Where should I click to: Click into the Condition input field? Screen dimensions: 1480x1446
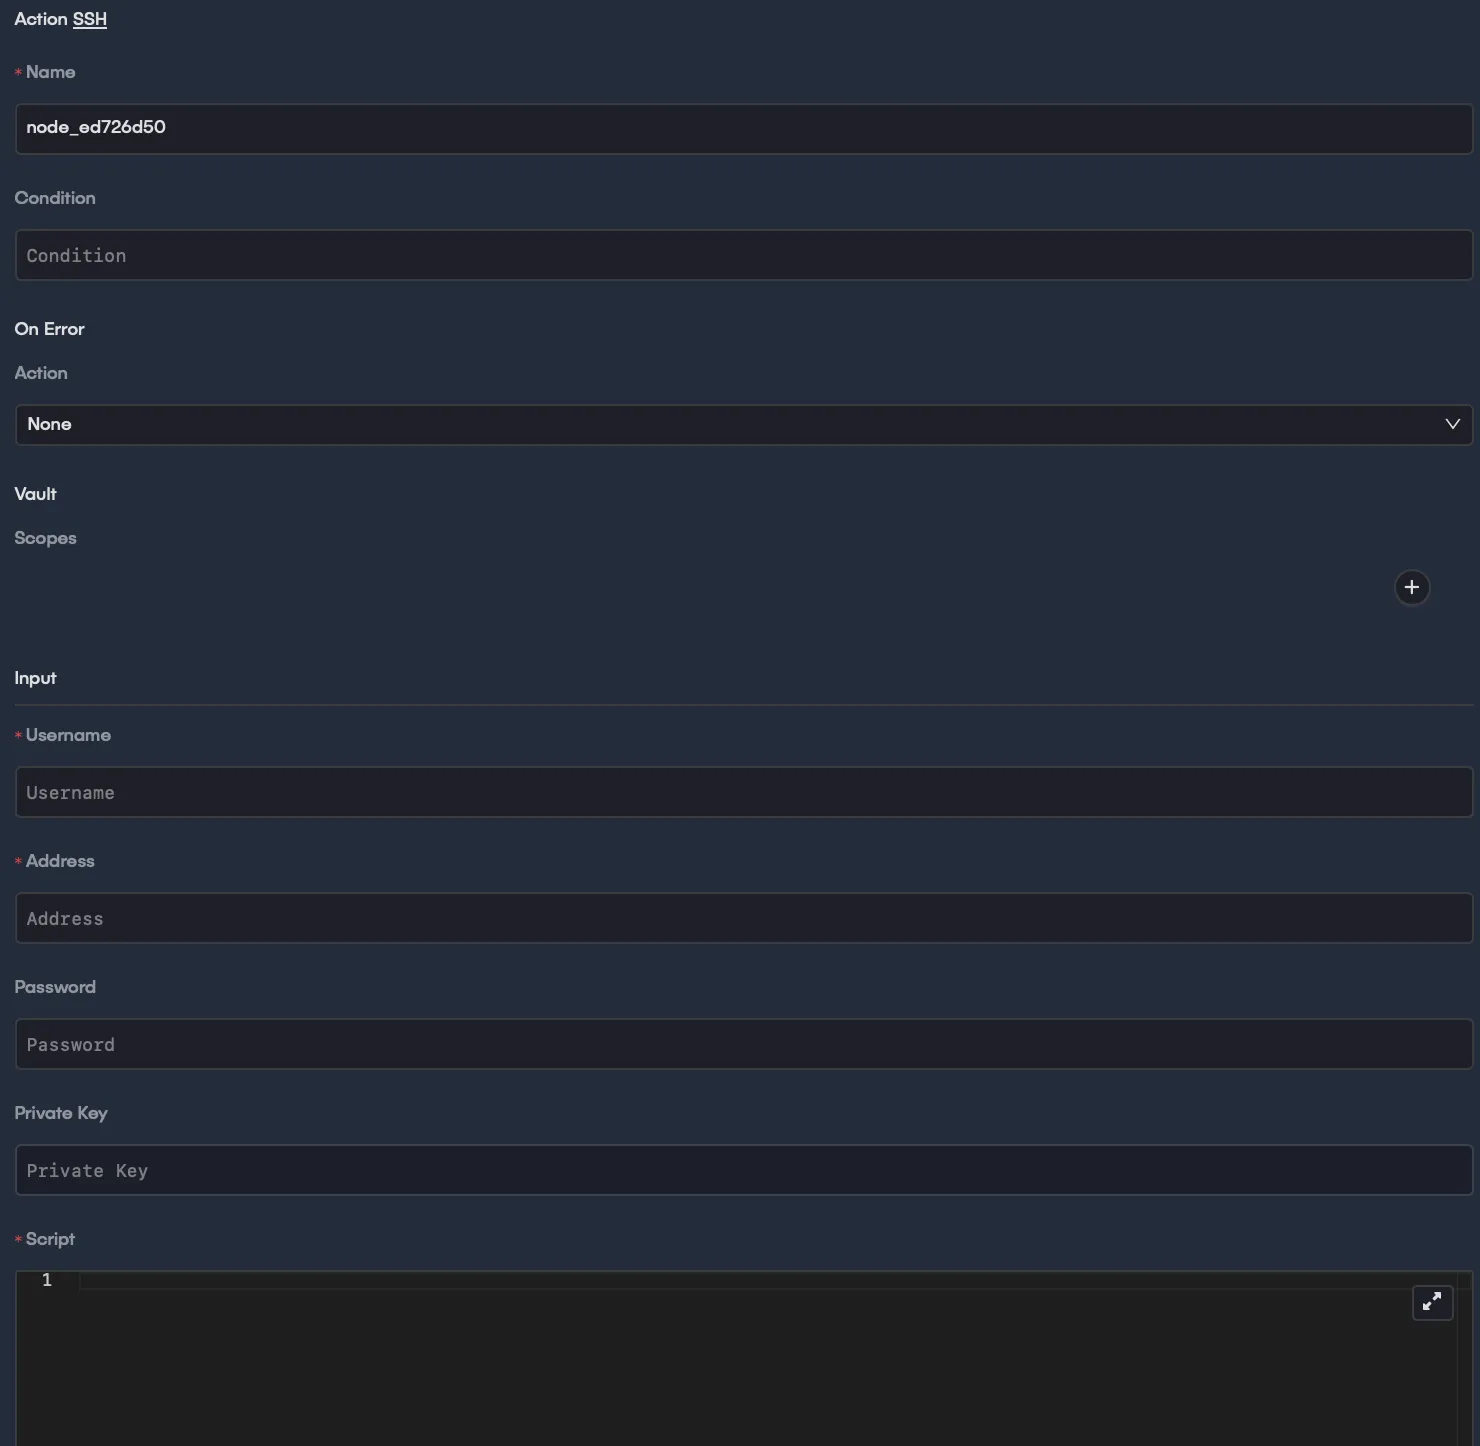point(743,255)
